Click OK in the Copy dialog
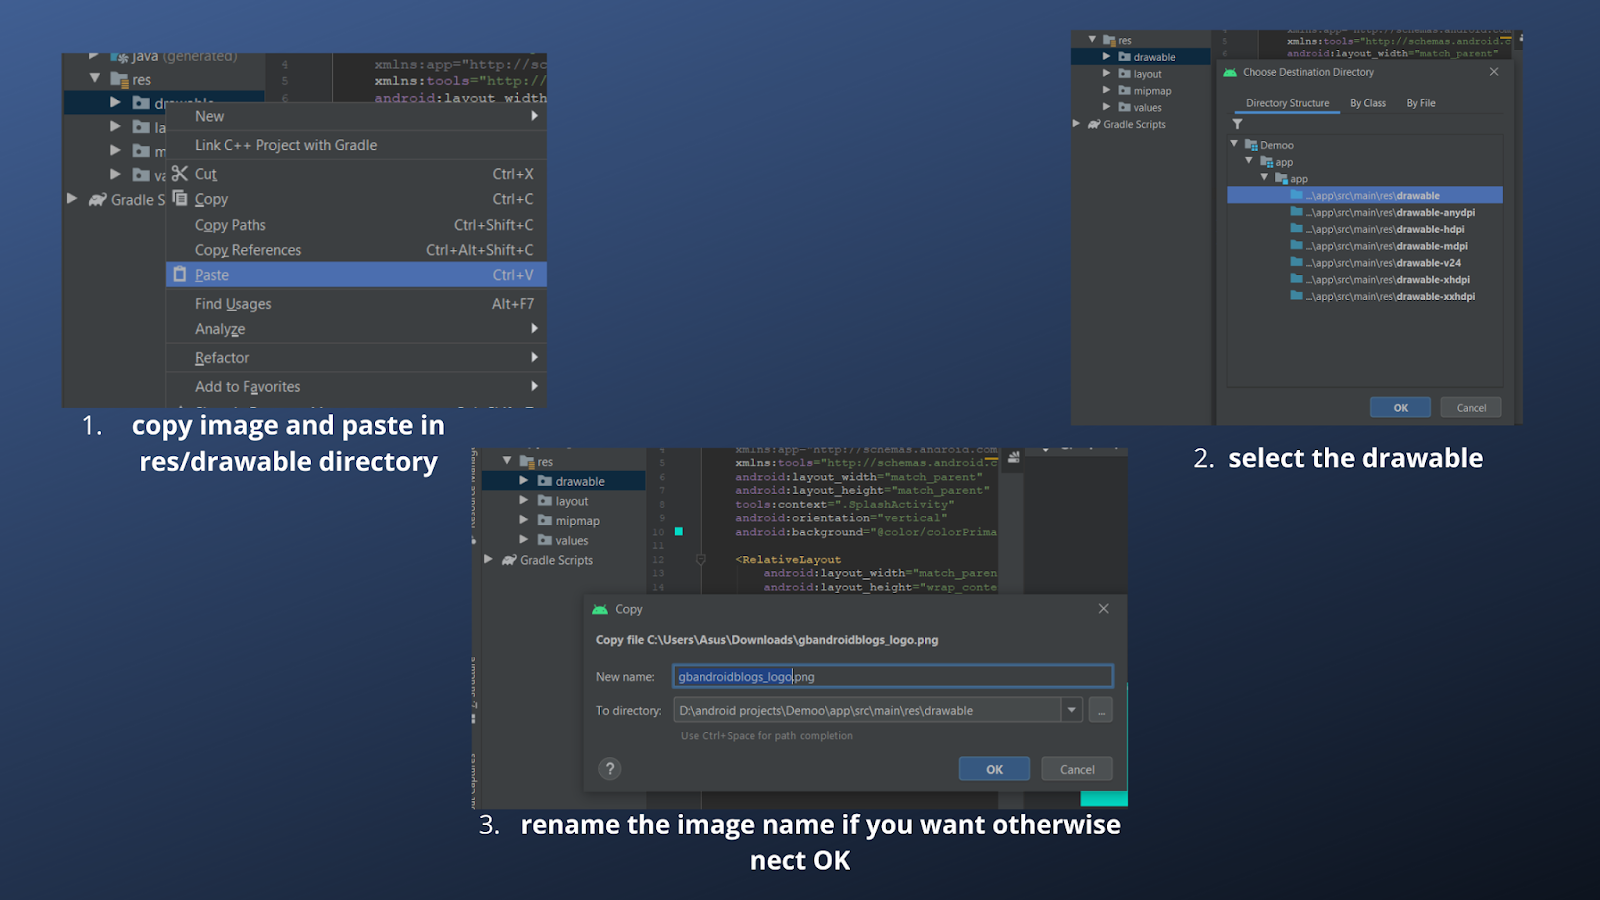Screen dimensions: 1600x900 (x=994, y=769)
